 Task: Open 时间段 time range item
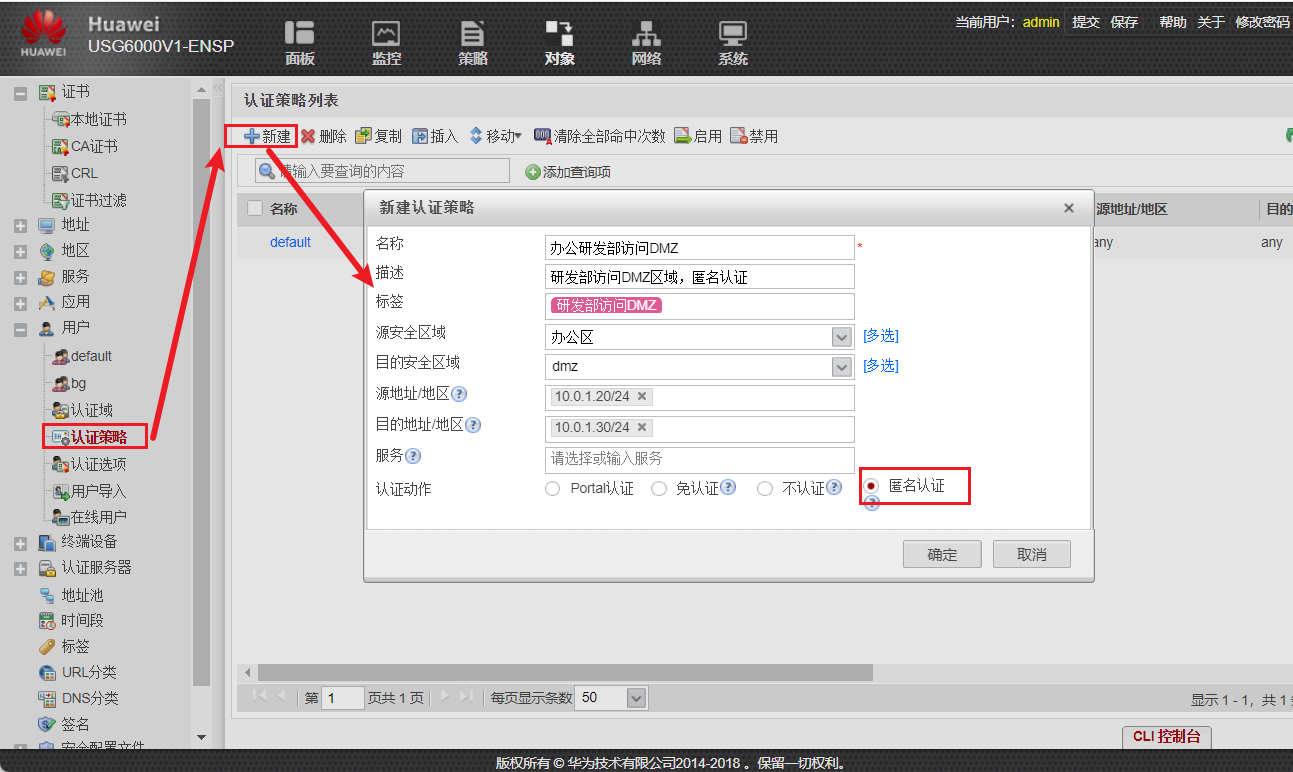pos(82,621)
